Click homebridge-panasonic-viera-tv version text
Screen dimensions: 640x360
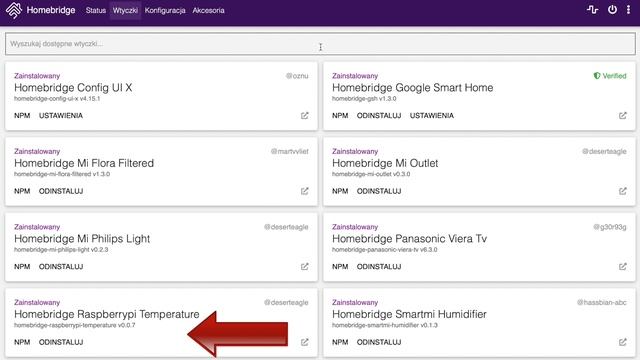[x=384, y=250]
